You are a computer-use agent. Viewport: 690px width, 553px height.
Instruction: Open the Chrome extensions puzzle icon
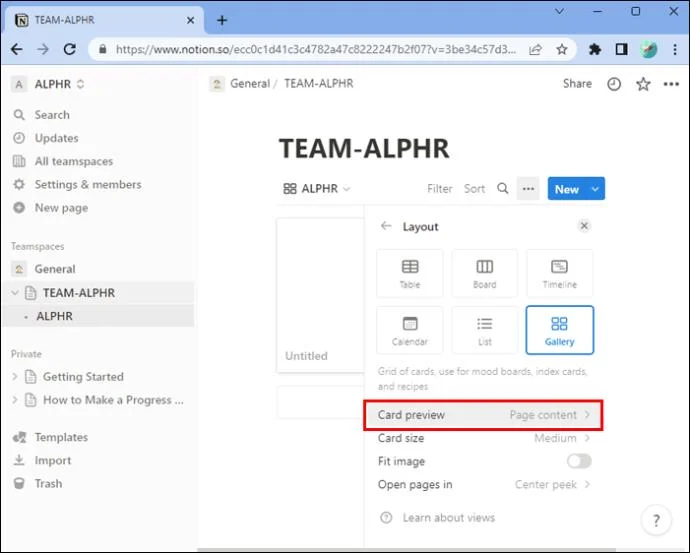(595, 49)
